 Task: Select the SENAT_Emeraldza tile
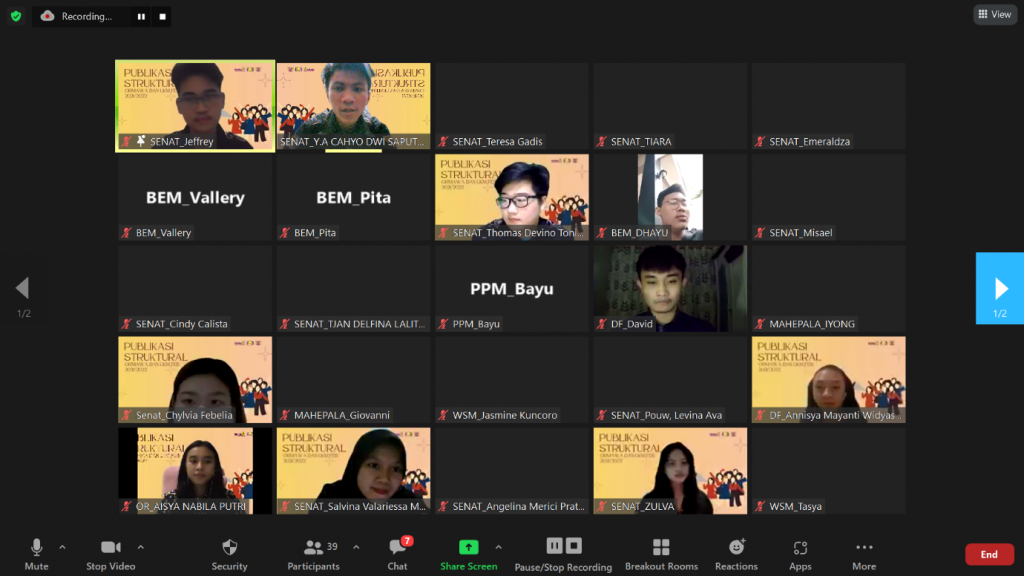828,106
